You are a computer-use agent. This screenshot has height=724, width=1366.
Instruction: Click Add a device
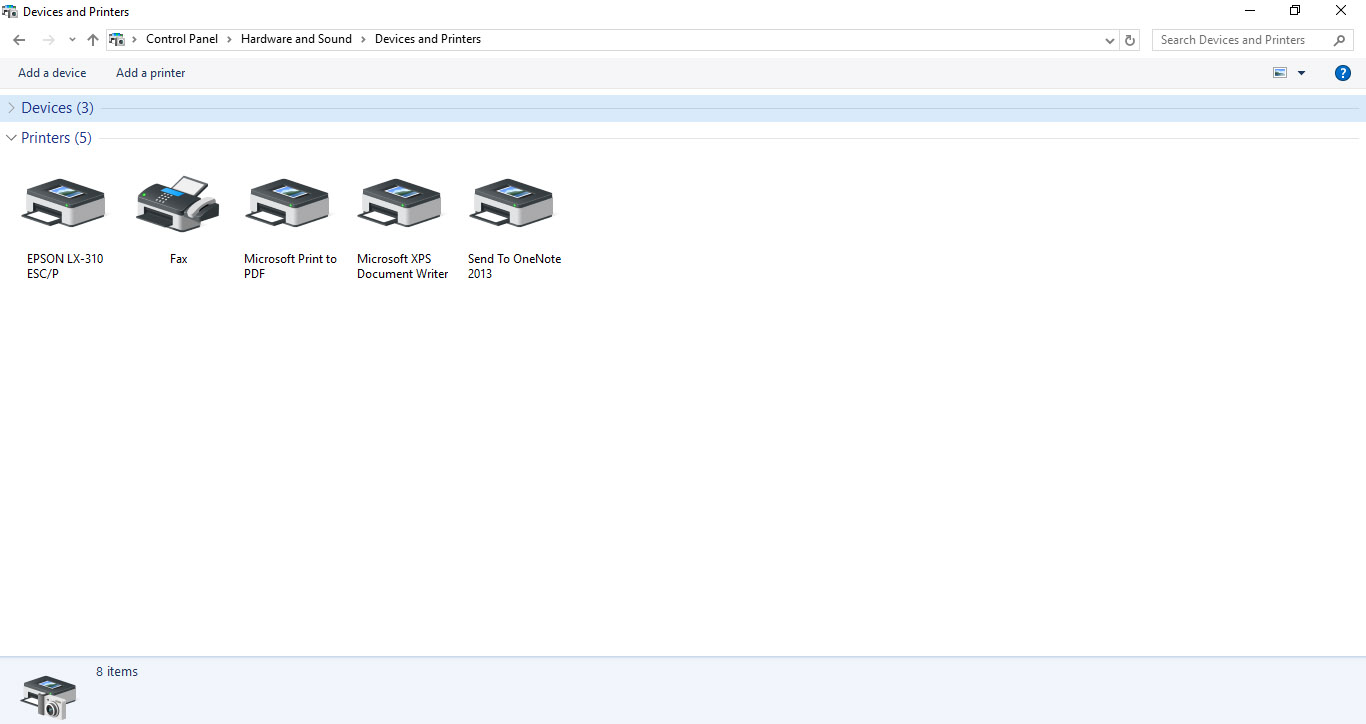(52, 73)
